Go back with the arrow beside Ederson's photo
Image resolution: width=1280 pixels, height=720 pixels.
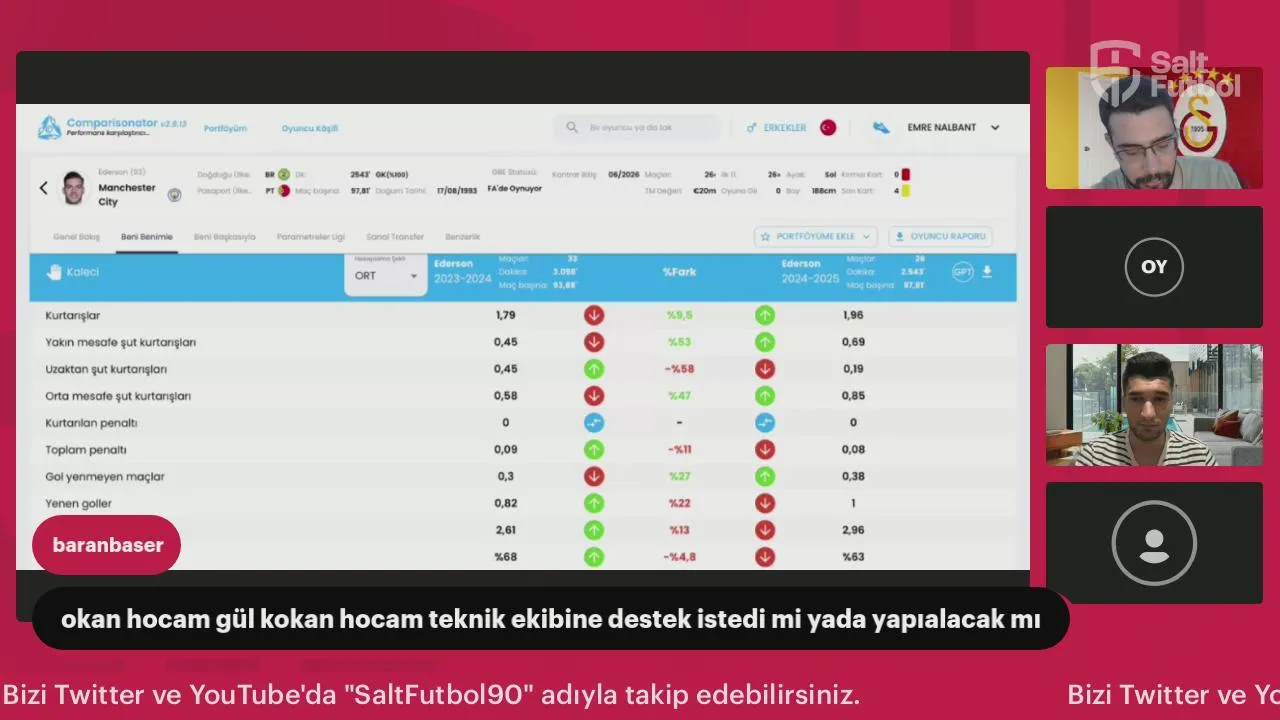point(43,188)
